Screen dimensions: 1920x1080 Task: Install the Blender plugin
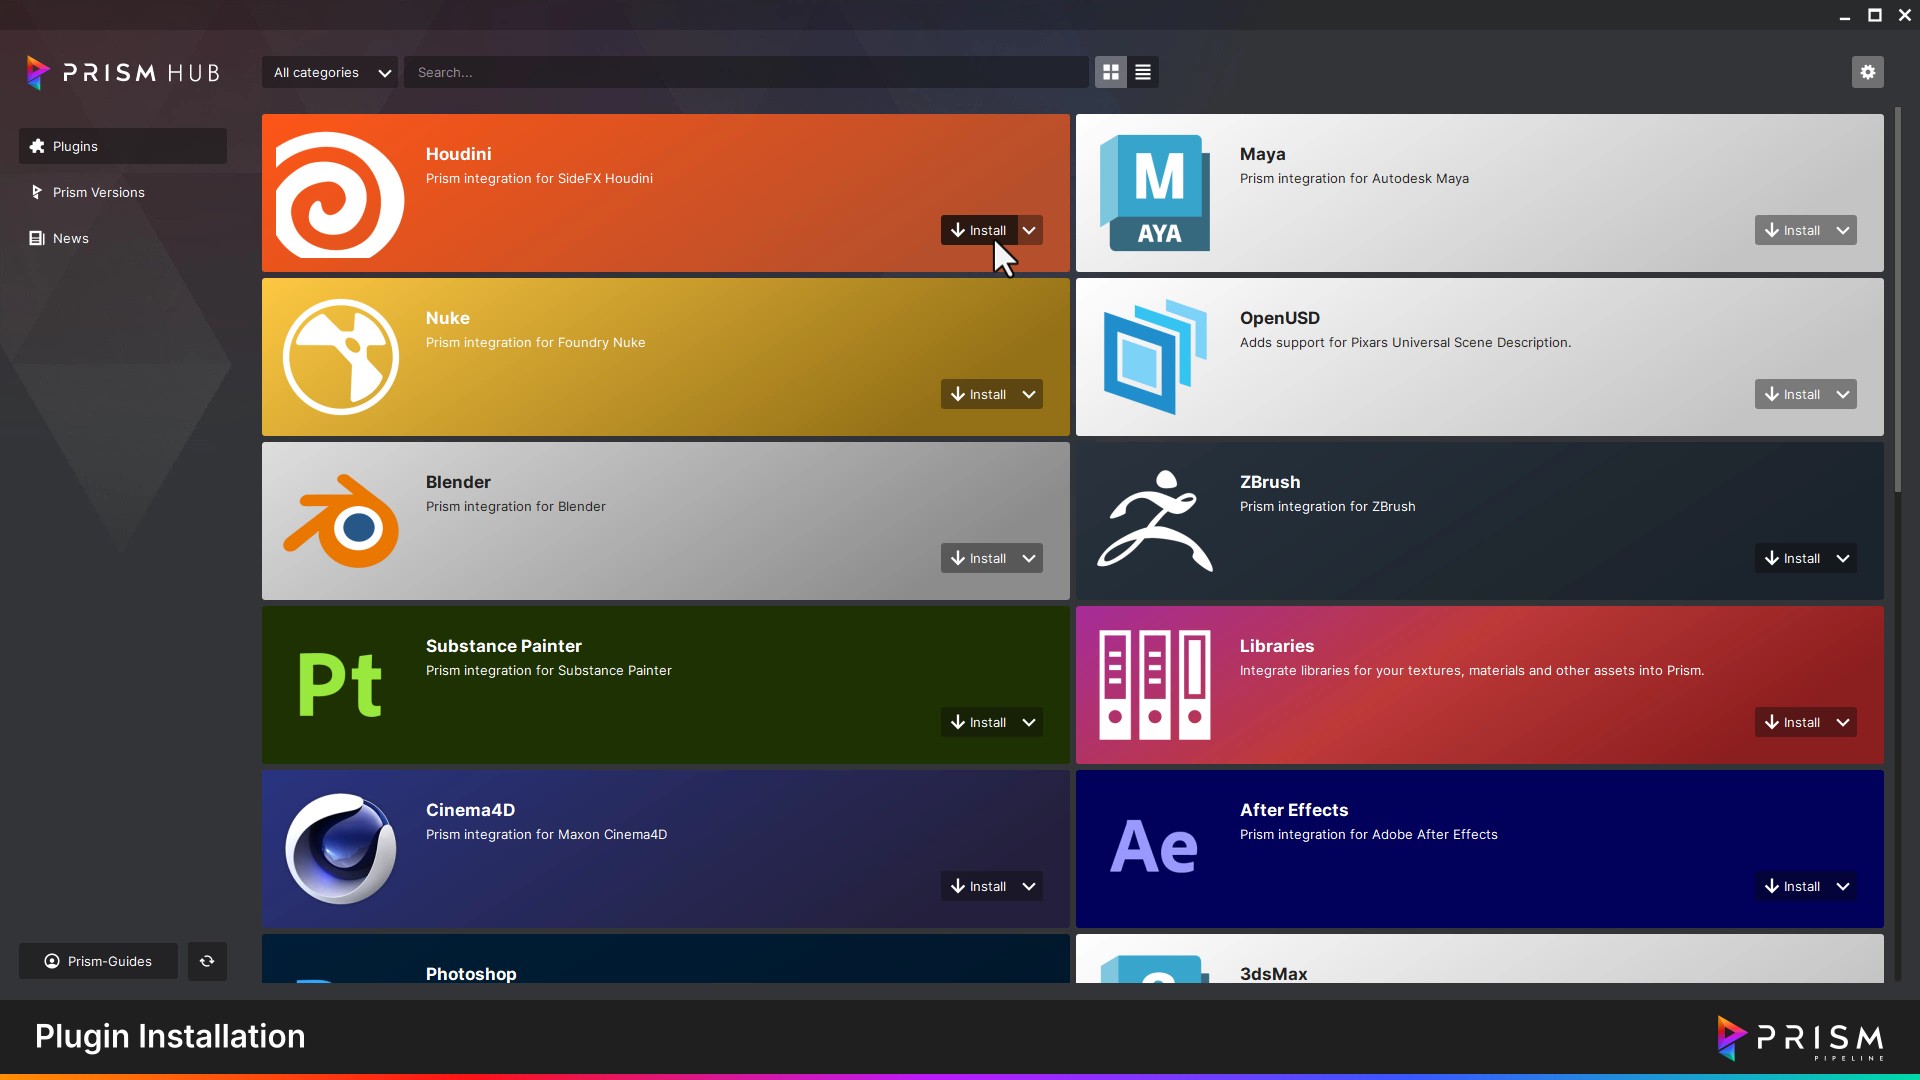tap(979, 558)
